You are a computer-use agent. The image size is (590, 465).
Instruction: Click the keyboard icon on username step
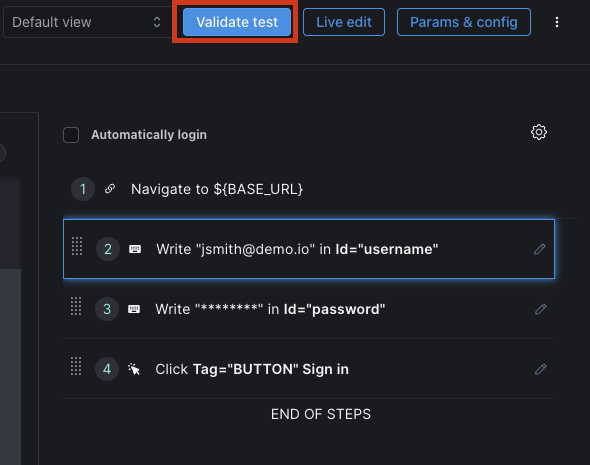pyautogui.click(x=135, y=249)
